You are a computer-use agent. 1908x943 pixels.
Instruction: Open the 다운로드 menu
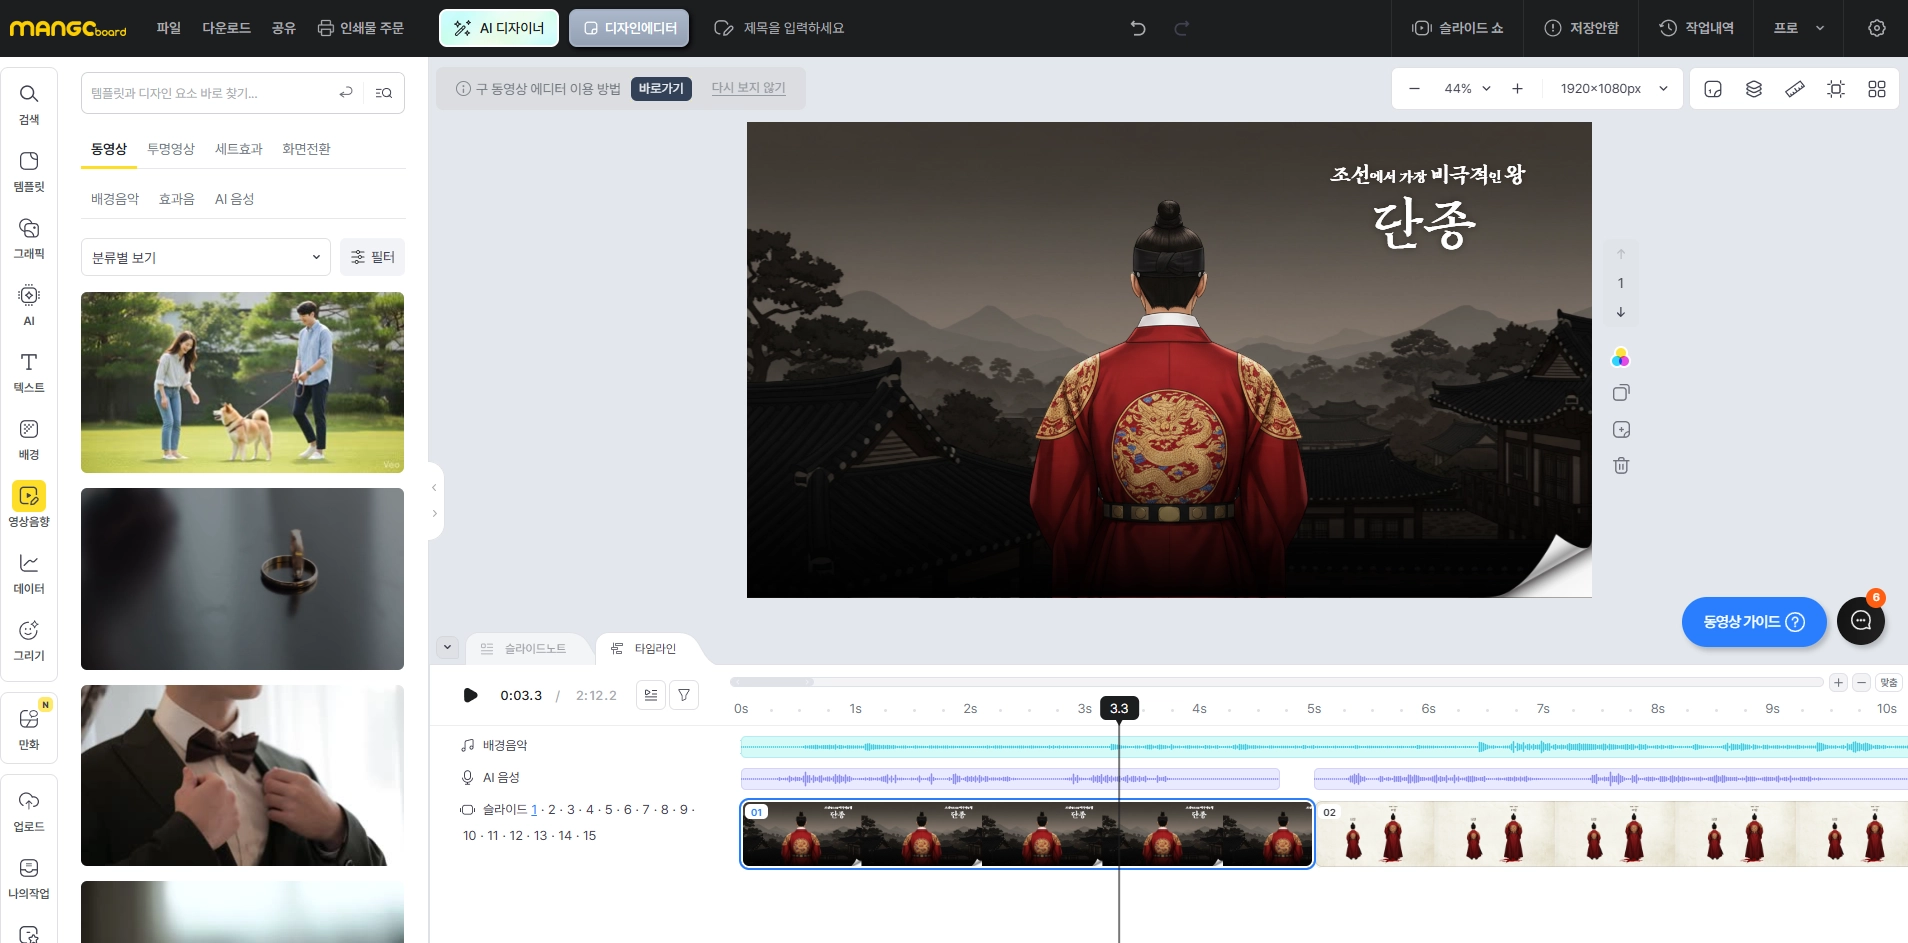(x=226, y=28)
